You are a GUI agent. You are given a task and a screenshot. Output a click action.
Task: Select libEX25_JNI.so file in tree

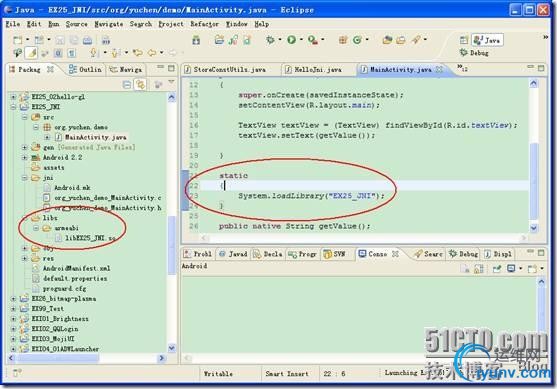point(86,238)
